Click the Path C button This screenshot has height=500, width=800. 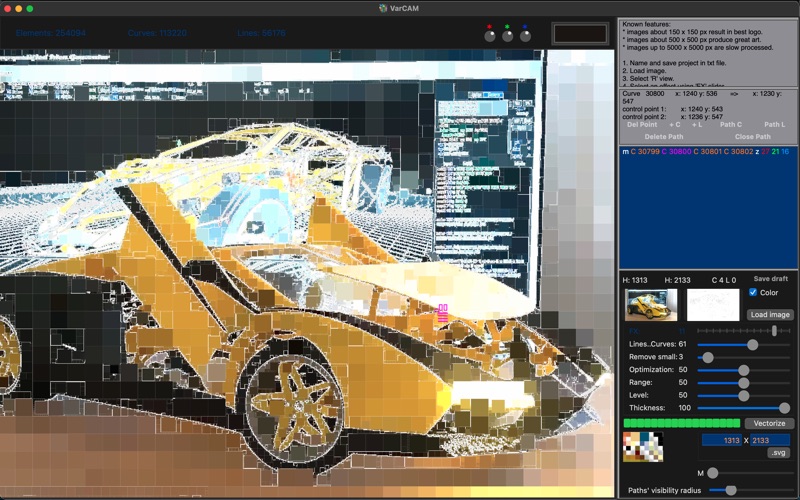[x=731, y=124]
